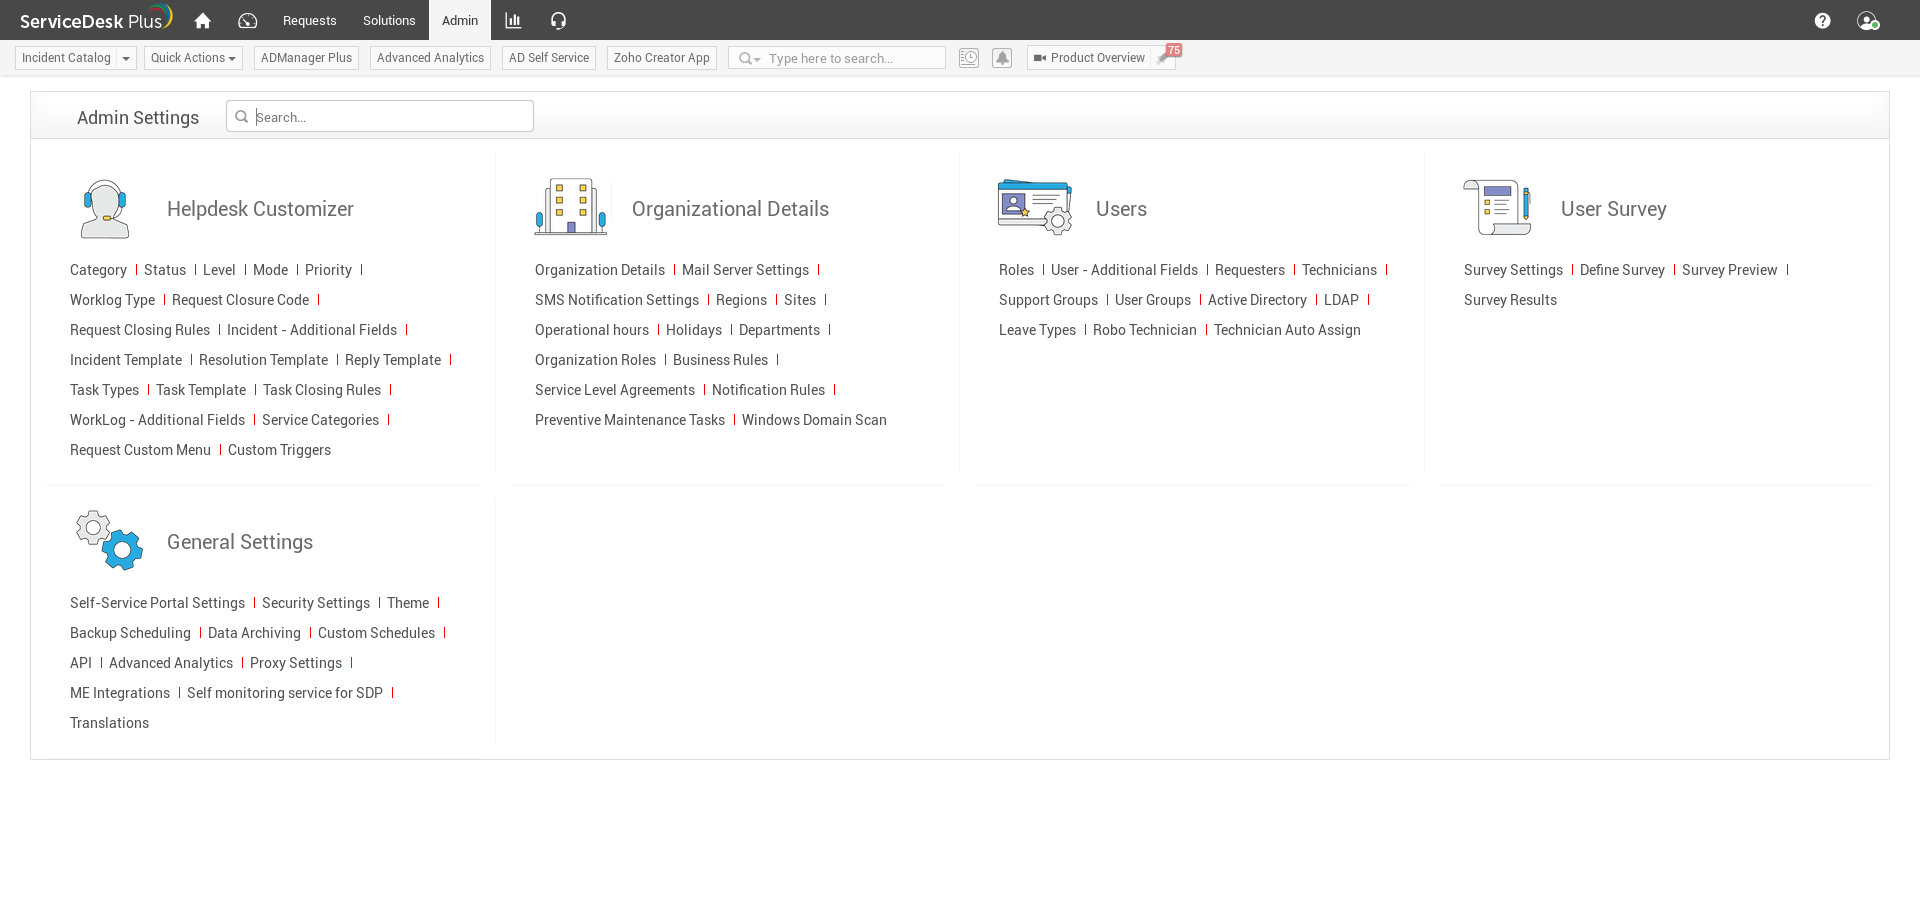Expand the Incident Catalog dropdown arrow
Viewport: 1920px width, 922px height.
tap(126, 58)
